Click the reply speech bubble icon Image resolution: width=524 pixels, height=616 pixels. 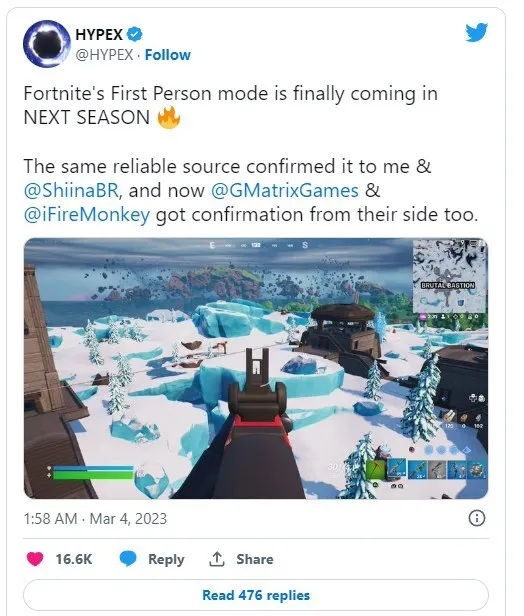click(128, 559)
